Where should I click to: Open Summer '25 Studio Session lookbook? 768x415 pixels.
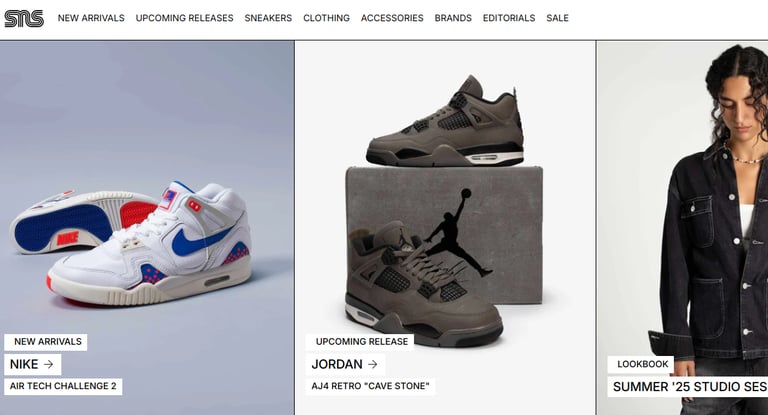pos(688,387)
